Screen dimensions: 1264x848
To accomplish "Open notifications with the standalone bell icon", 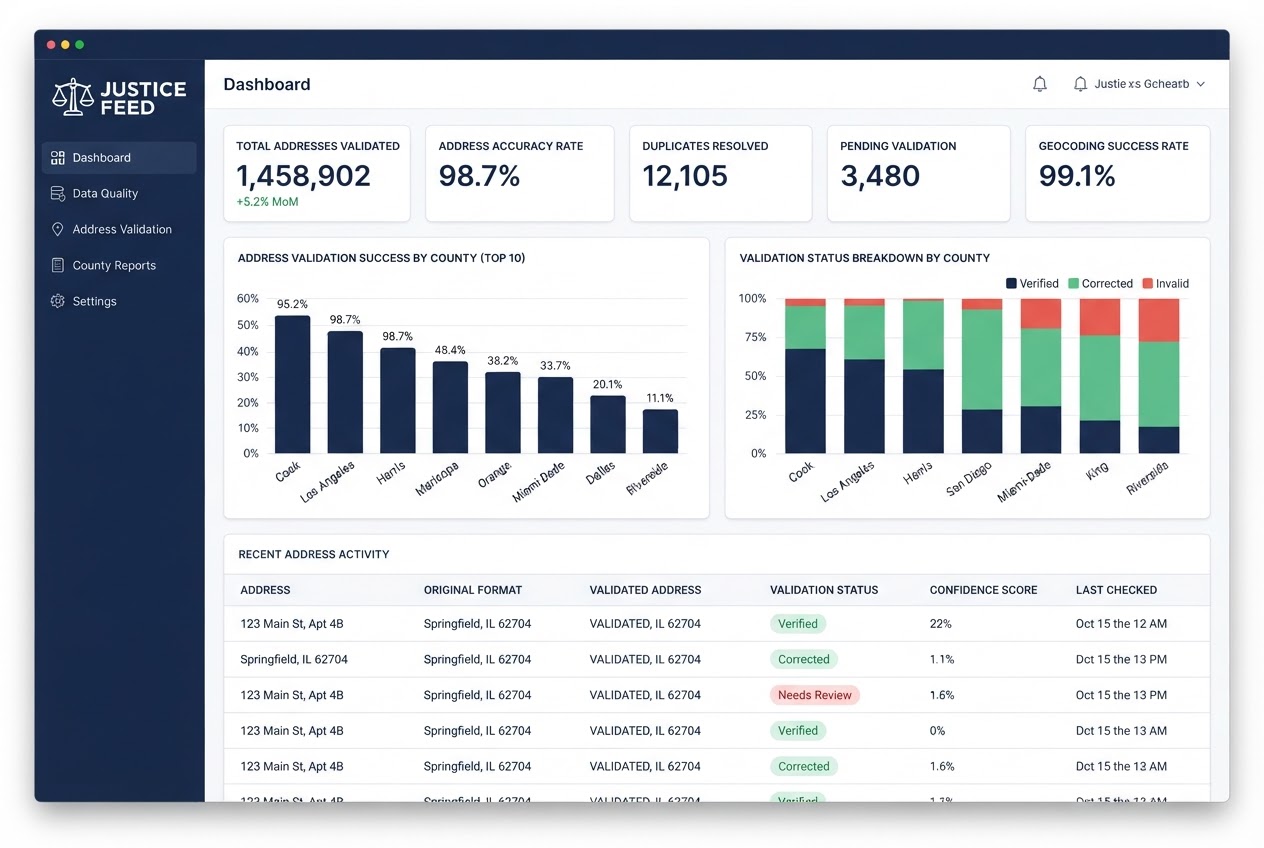I will [x=1040, y=84].
